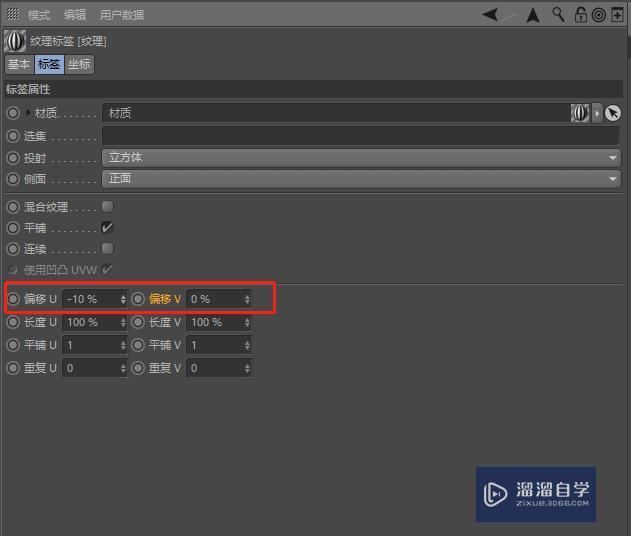Click the 偏移 V stepper arrows
The image size is (631, 536).
point(247,299)
